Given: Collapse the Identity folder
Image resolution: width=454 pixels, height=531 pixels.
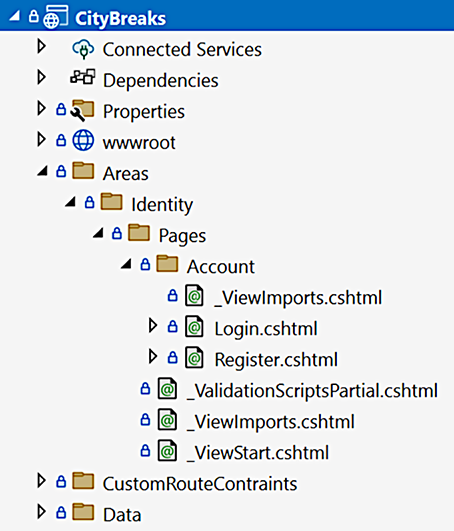Looking at the screenshot, I should tap(70, 202).
